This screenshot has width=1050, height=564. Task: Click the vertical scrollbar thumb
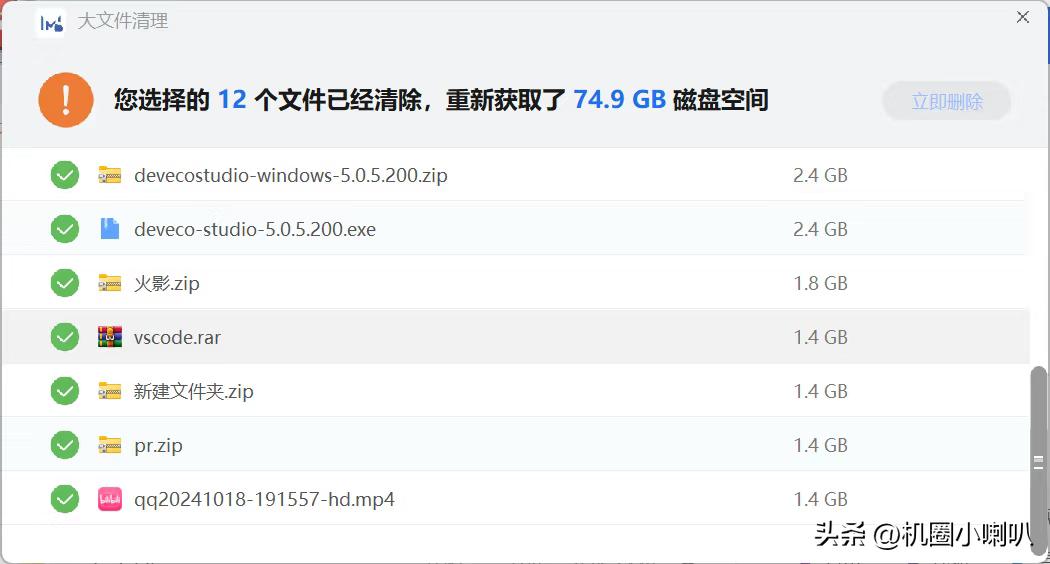[1038, 461]
